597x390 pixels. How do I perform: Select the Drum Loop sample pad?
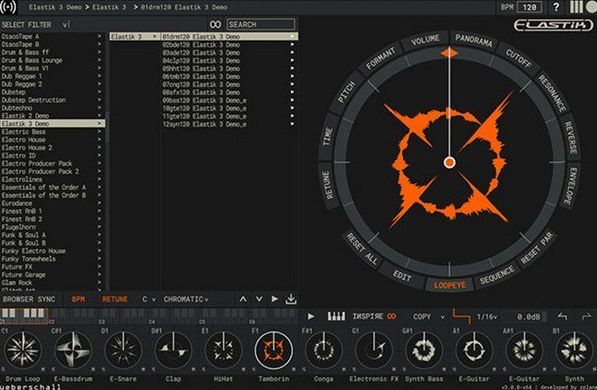tap(23, 349)
